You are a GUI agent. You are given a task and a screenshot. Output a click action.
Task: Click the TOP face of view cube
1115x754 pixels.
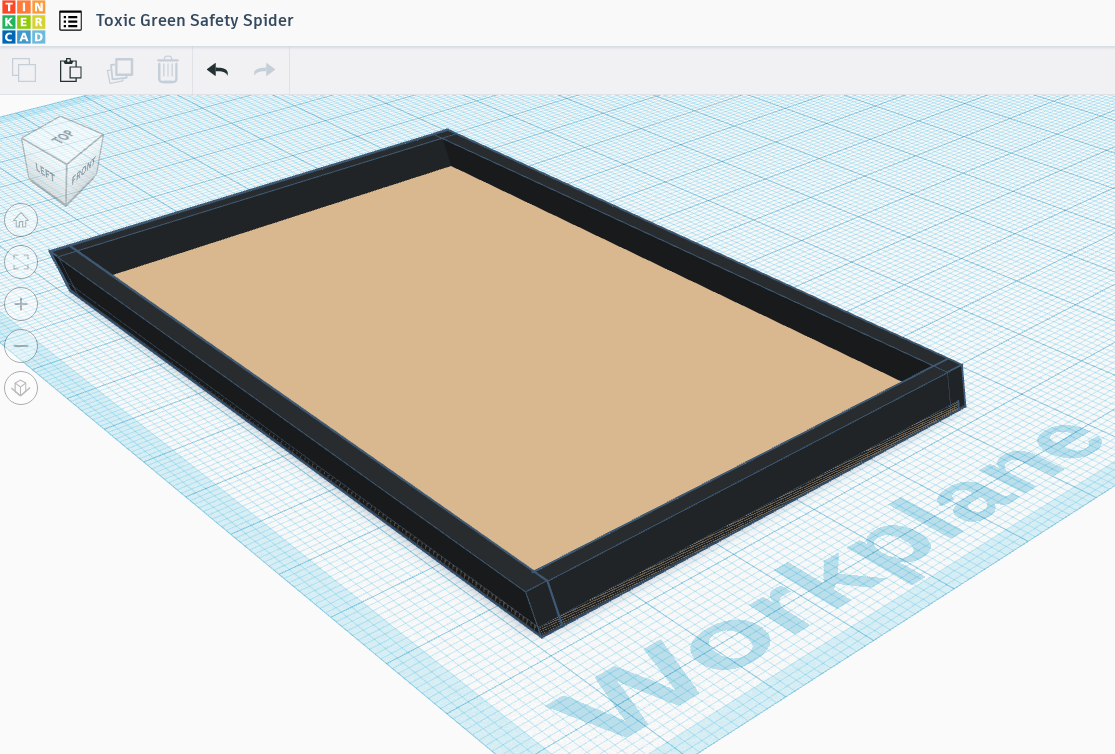(x=63, y=137)
